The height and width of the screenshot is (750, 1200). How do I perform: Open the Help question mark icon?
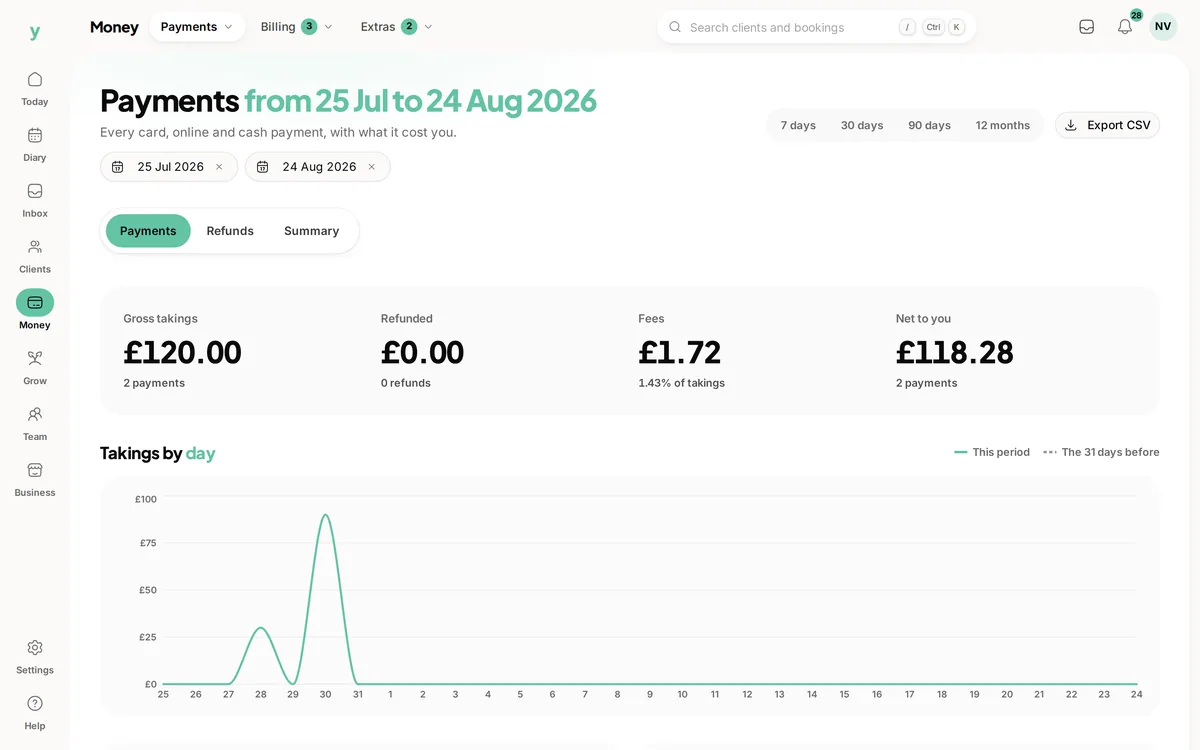click(35, 703)
